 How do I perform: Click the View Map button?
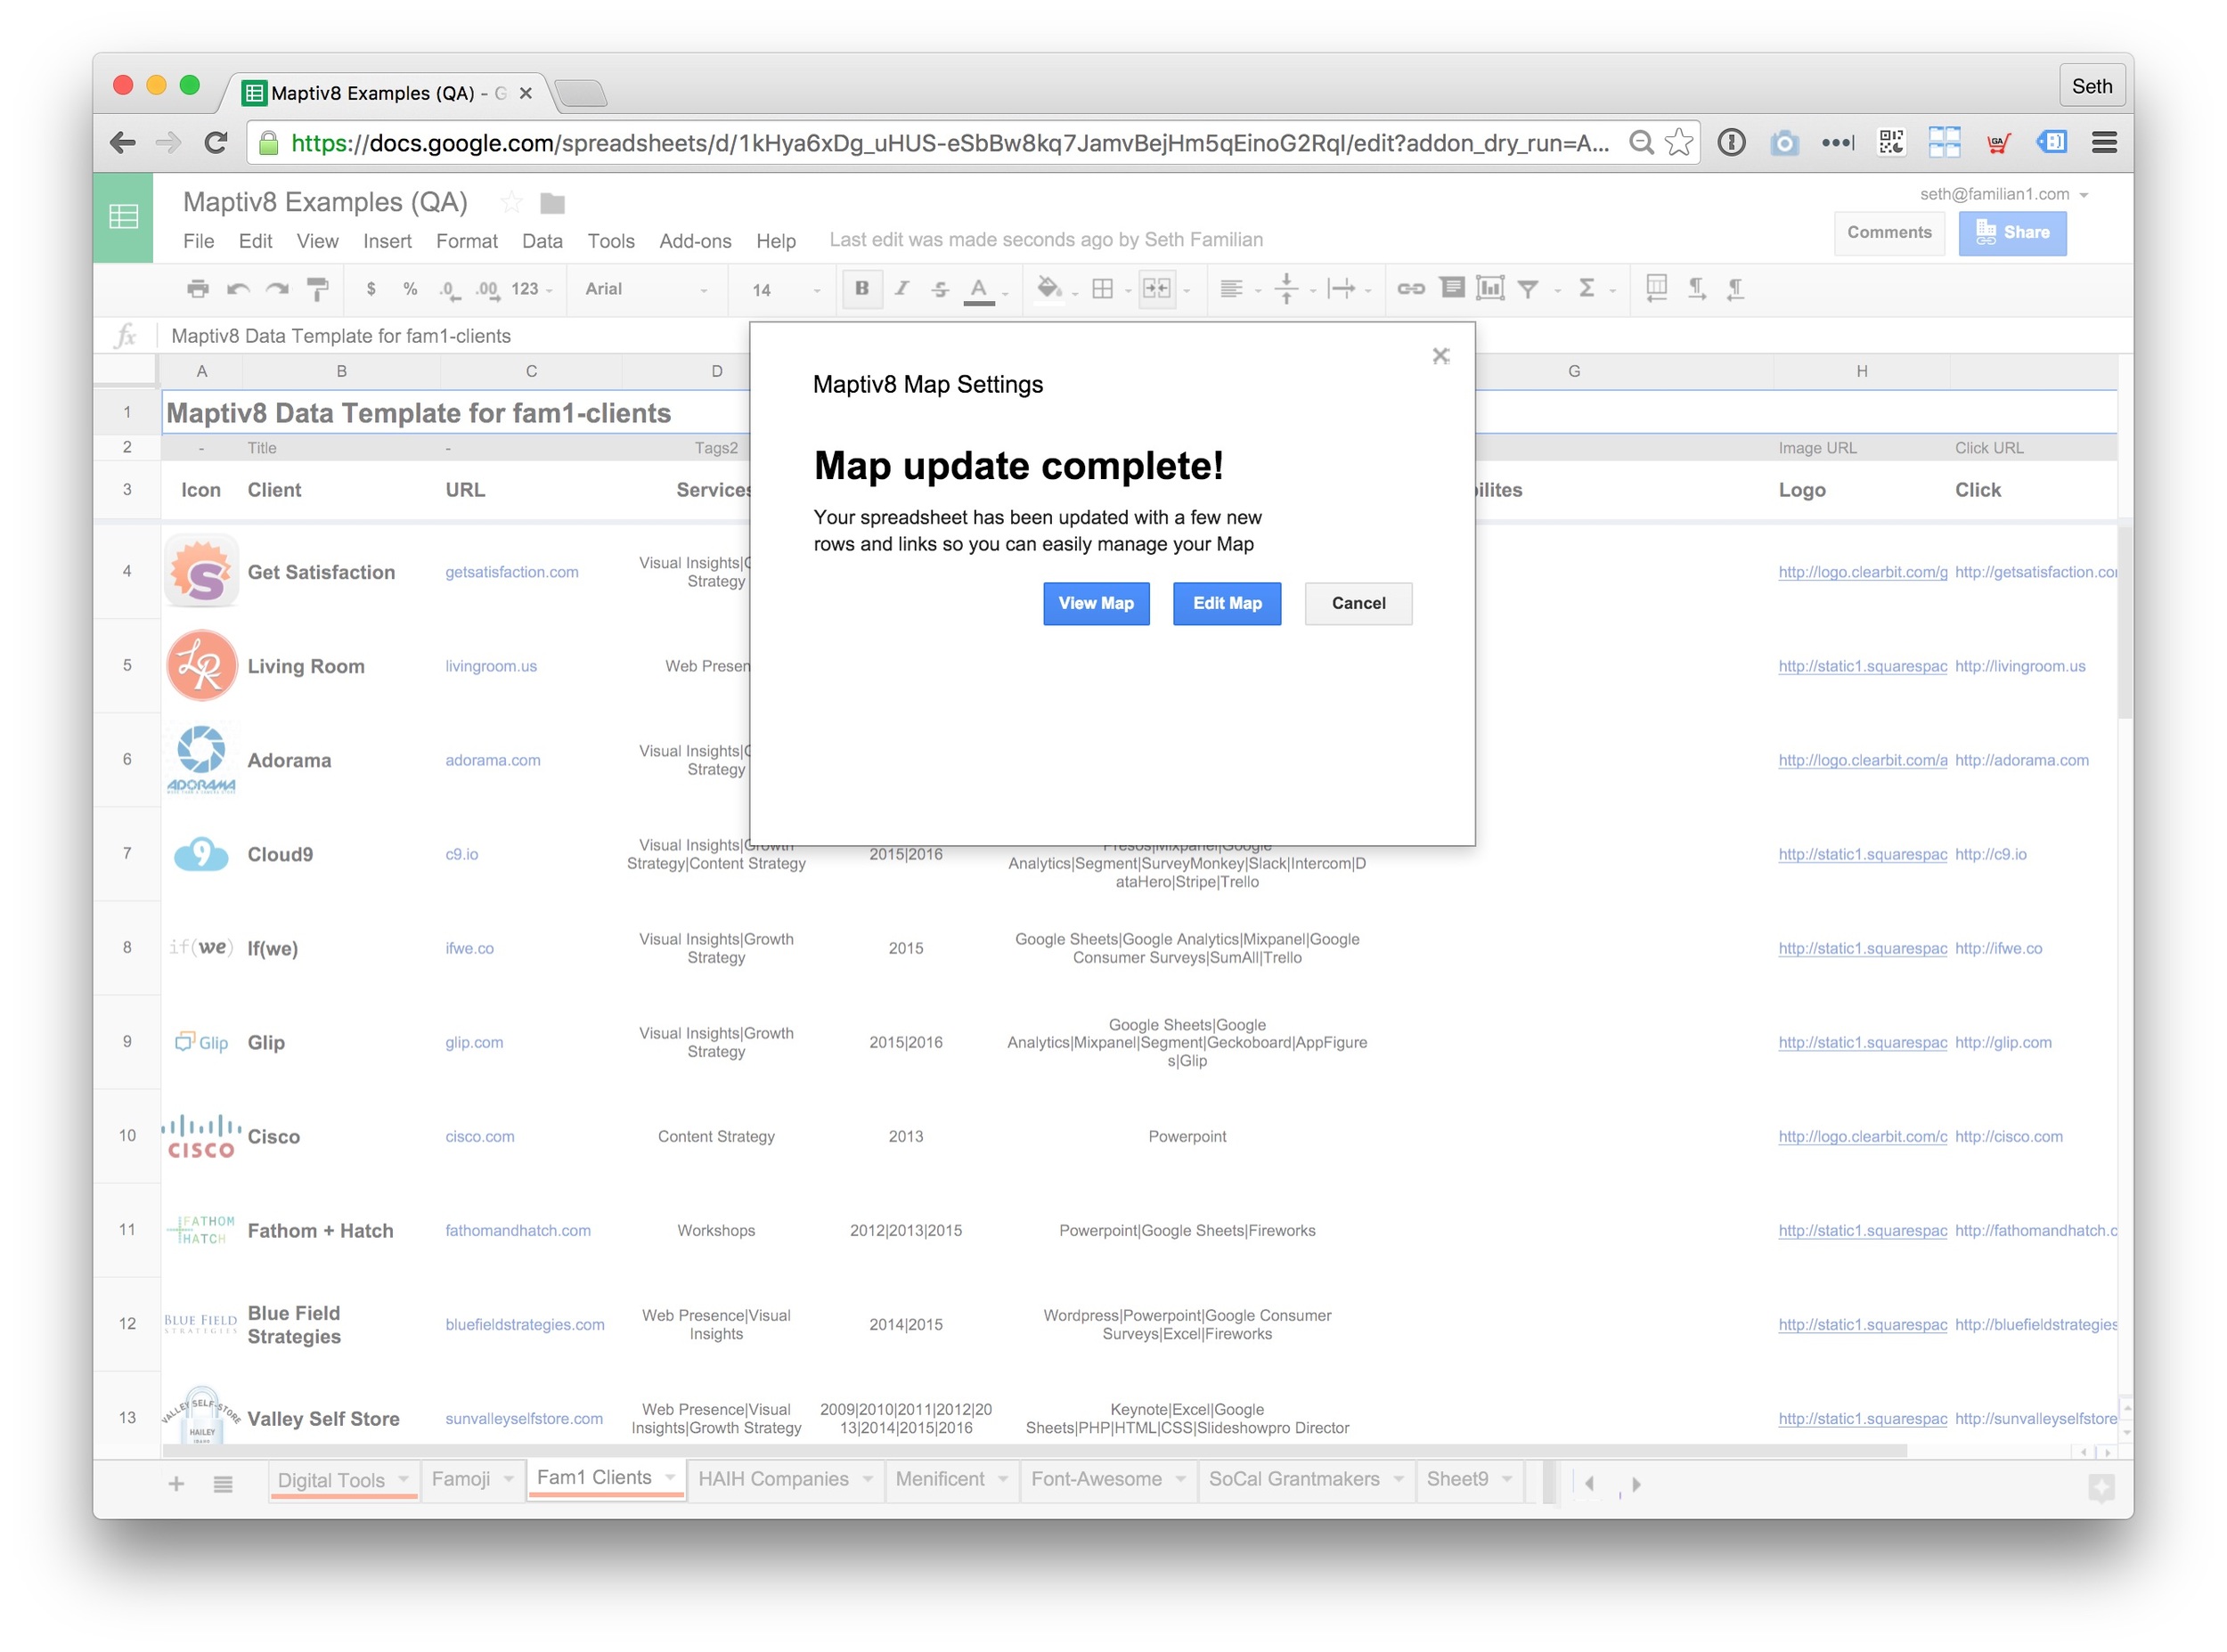pyautogui.click(x=1096, y=603)
